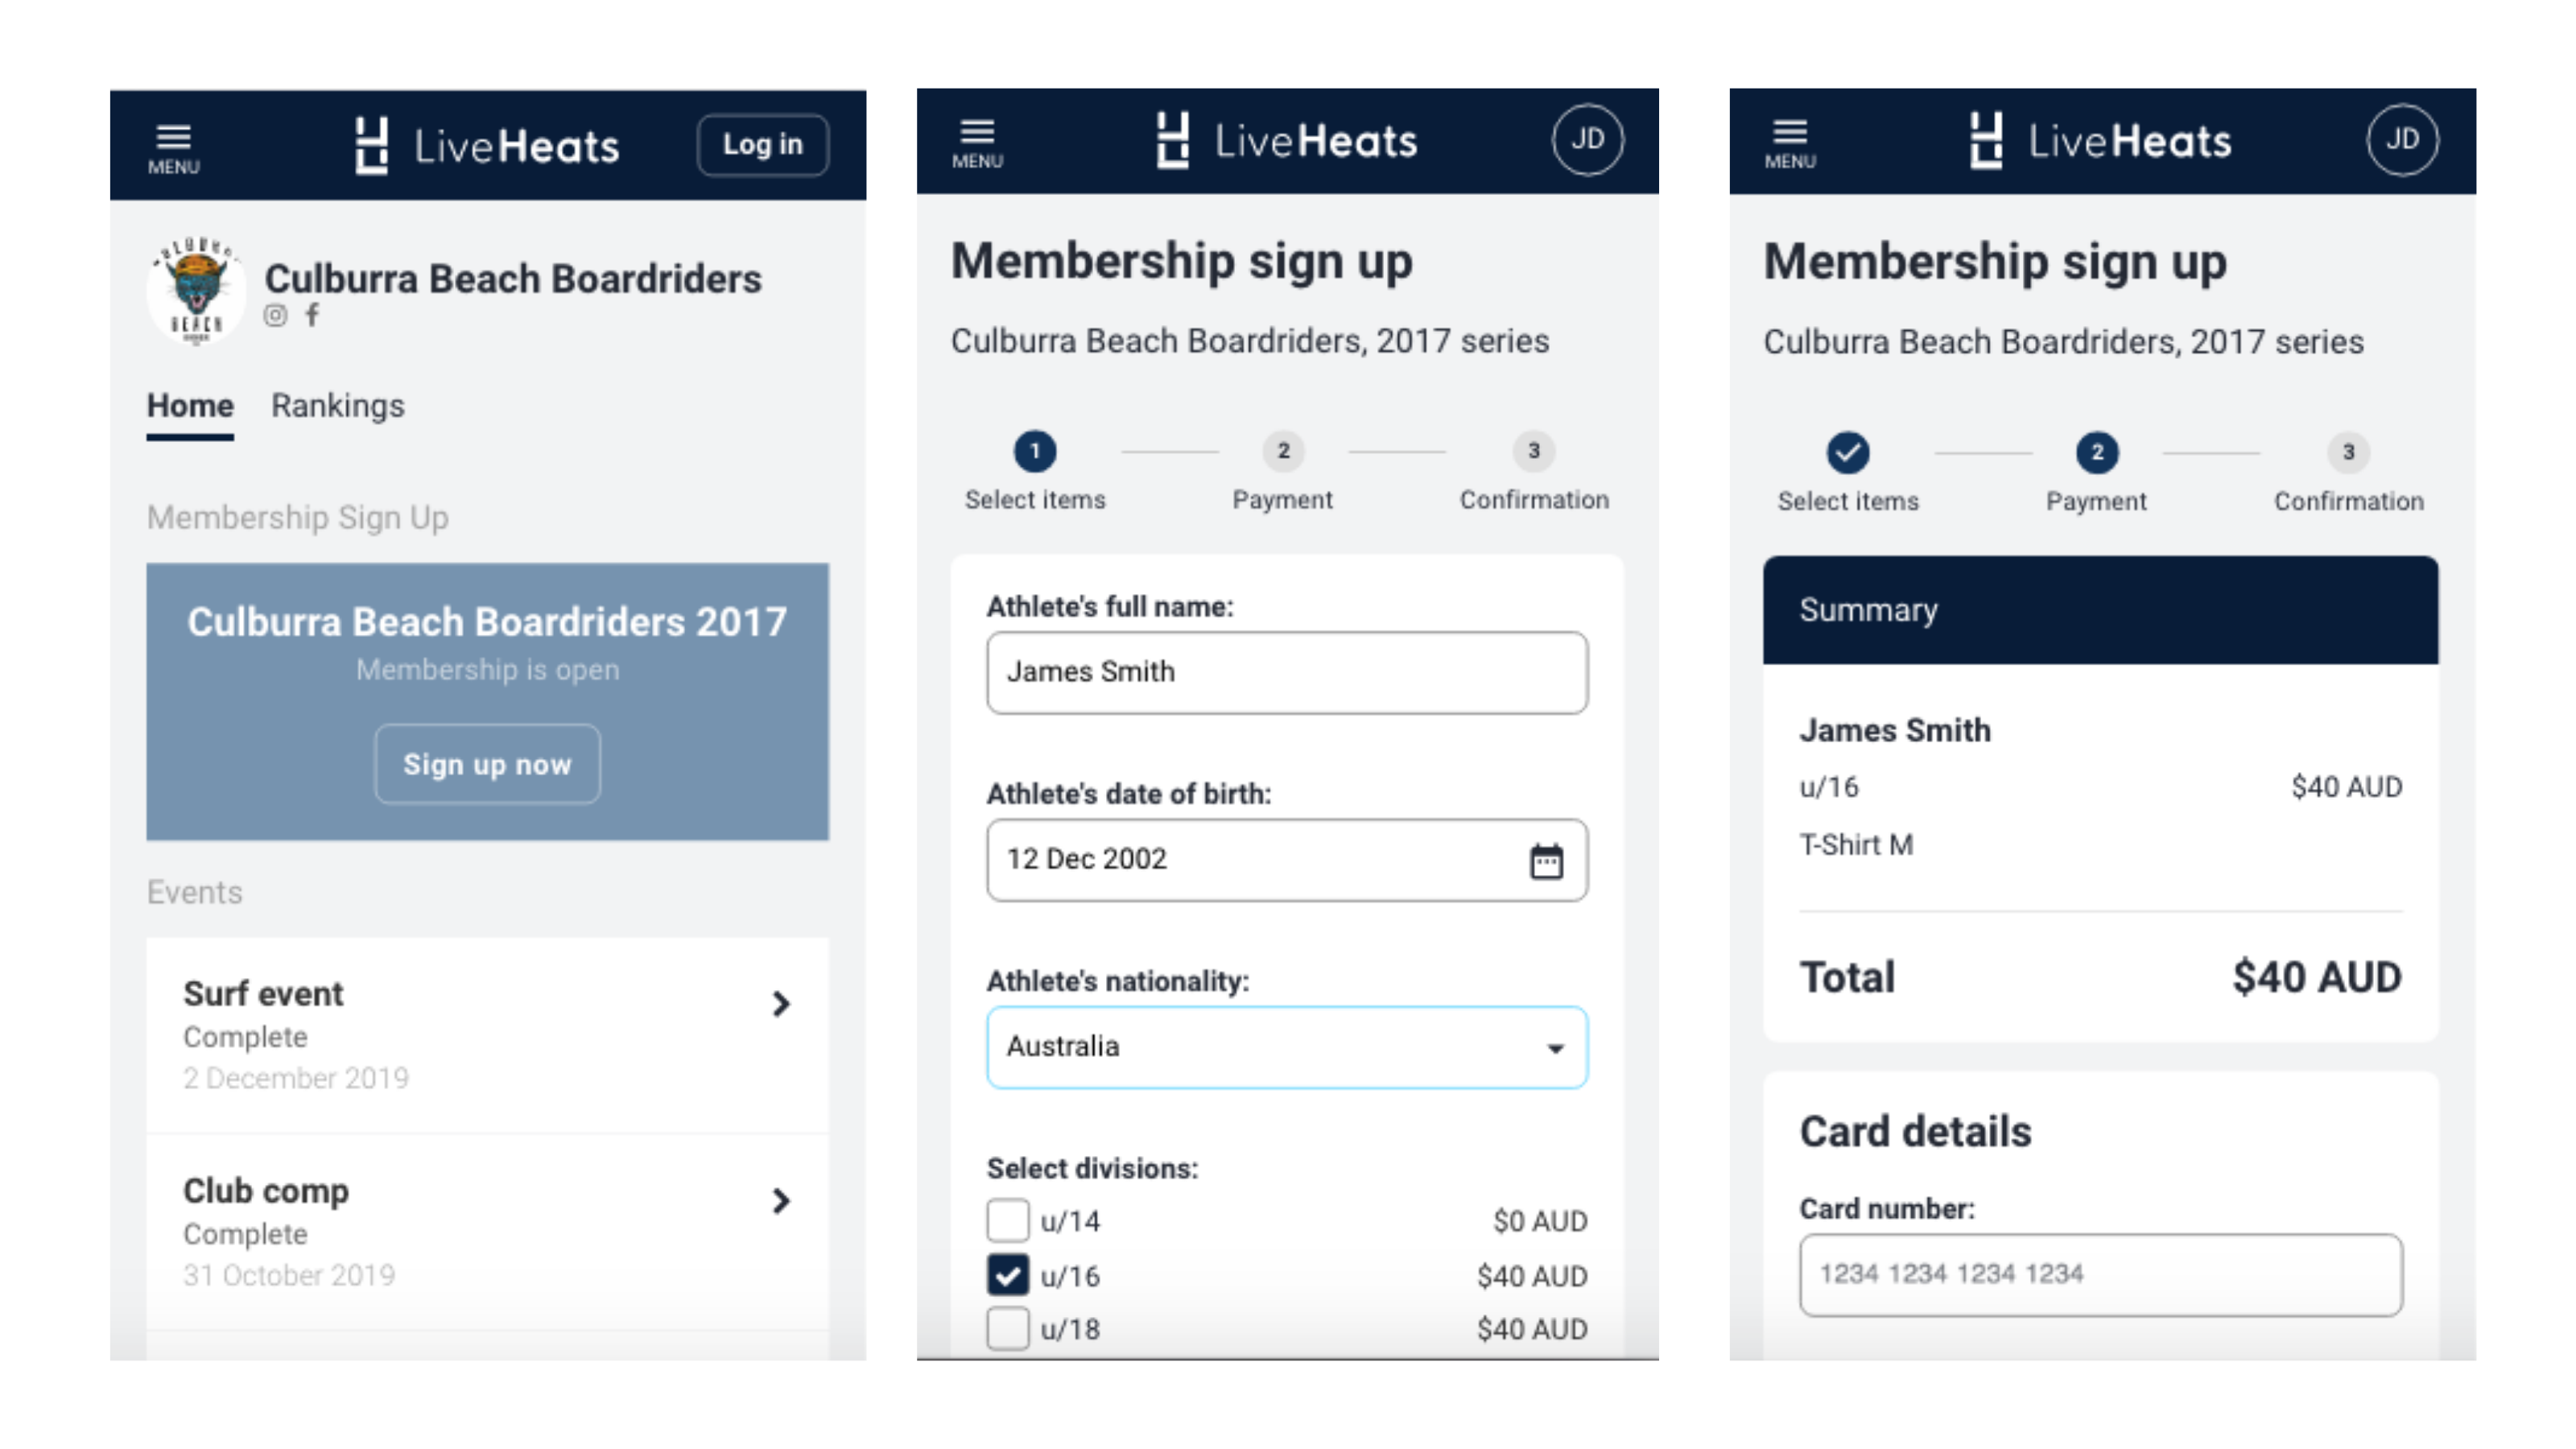Screen dimensions: 2576x1449
Task: Uncheck the u/16 division checkbox
Action: coord(1007,1275)
